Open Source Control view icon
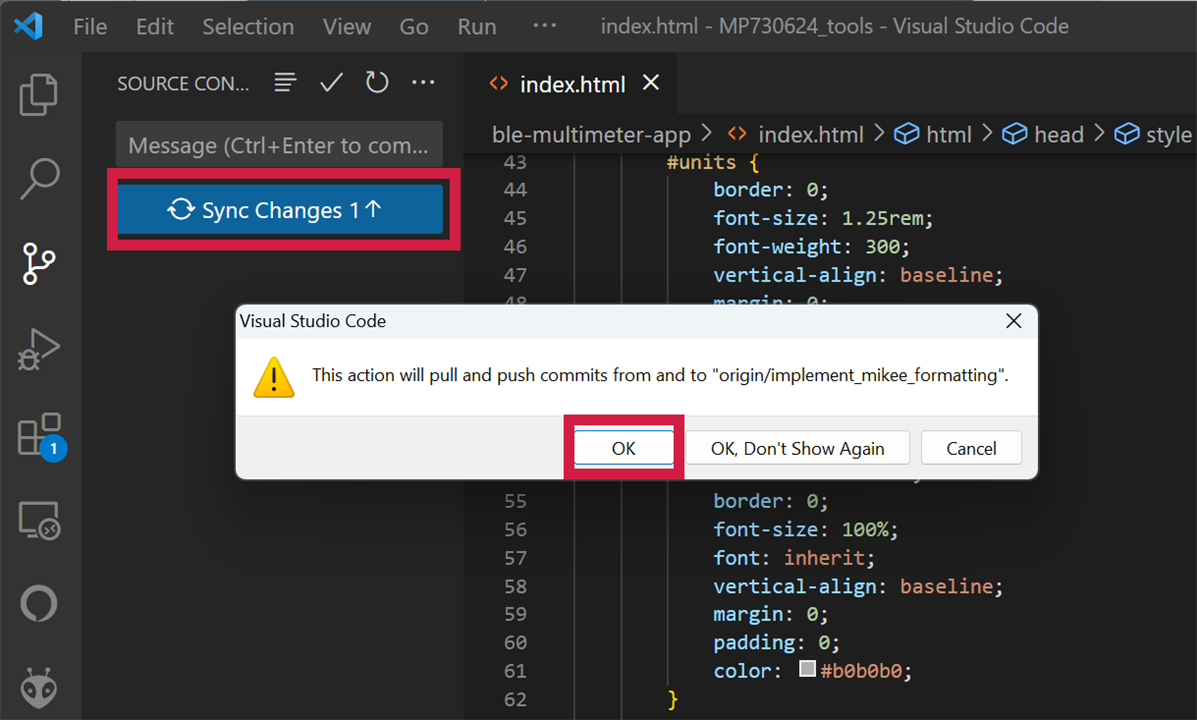 38,263
